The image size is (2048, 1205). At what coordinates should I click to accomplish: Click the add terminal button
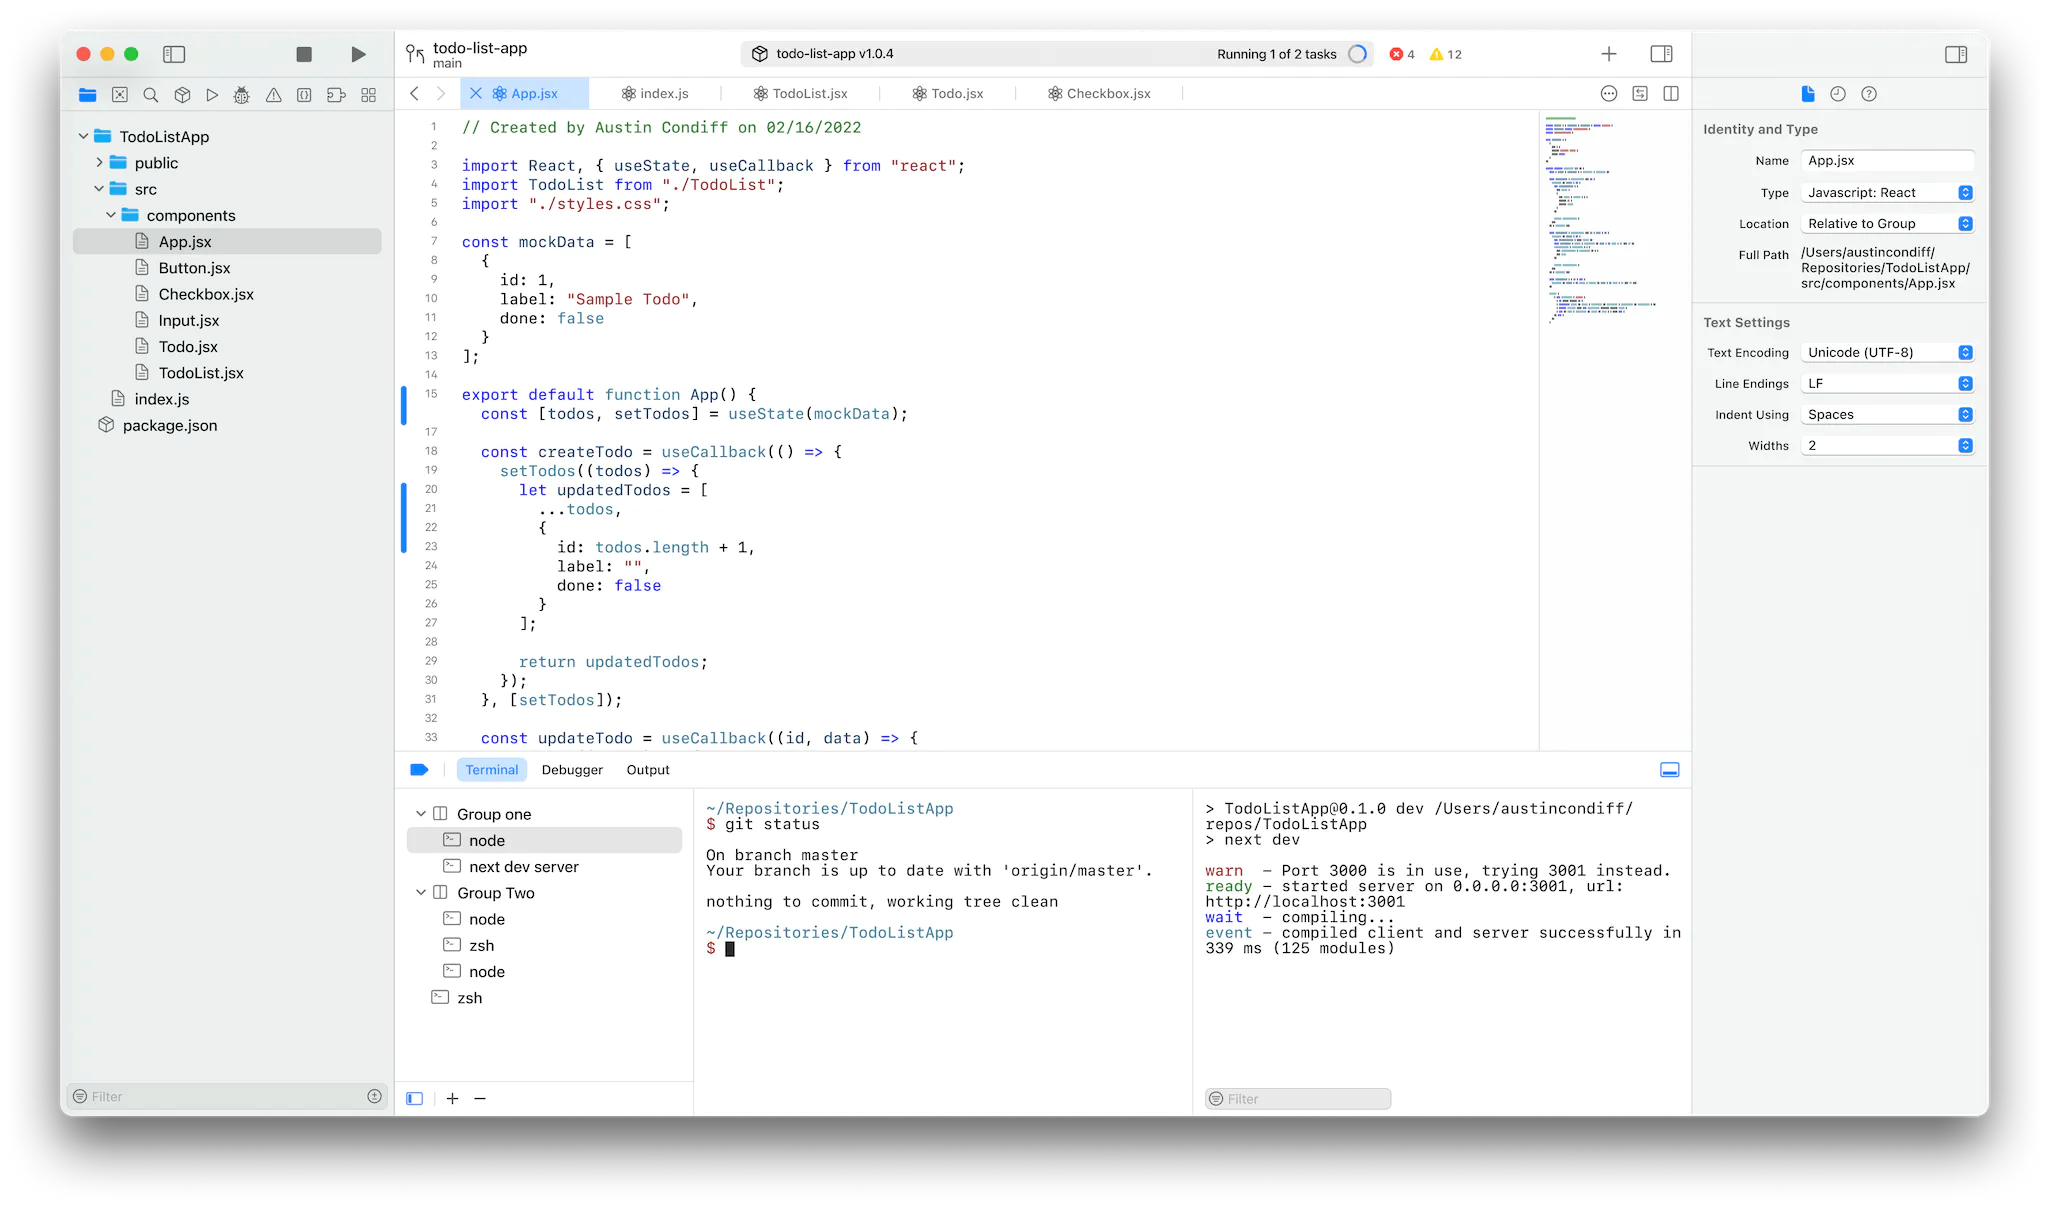(x=452, y=1097)
